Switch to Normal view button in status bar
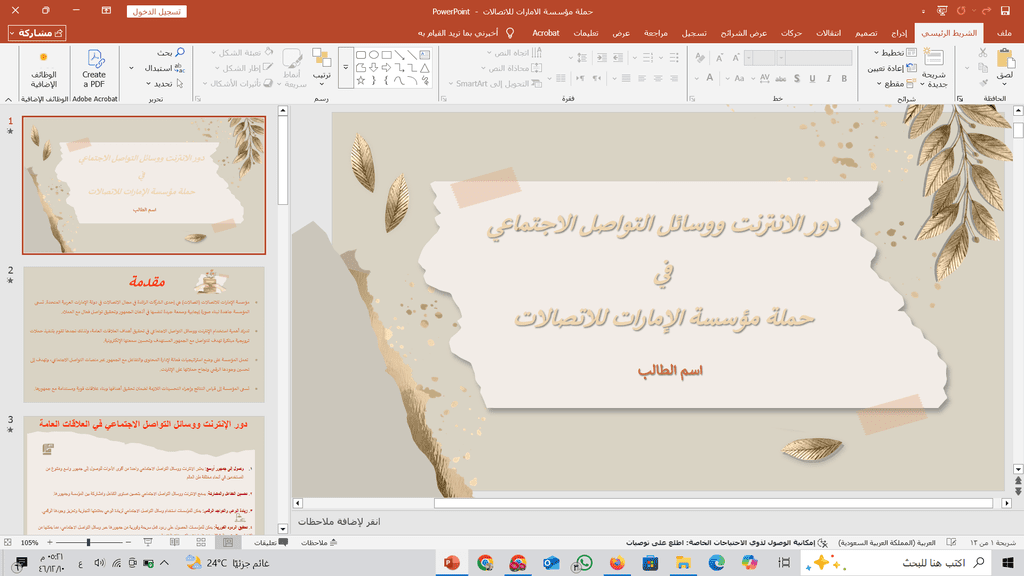Viewport: 1024px width, 576px height. tap(228, 542)
